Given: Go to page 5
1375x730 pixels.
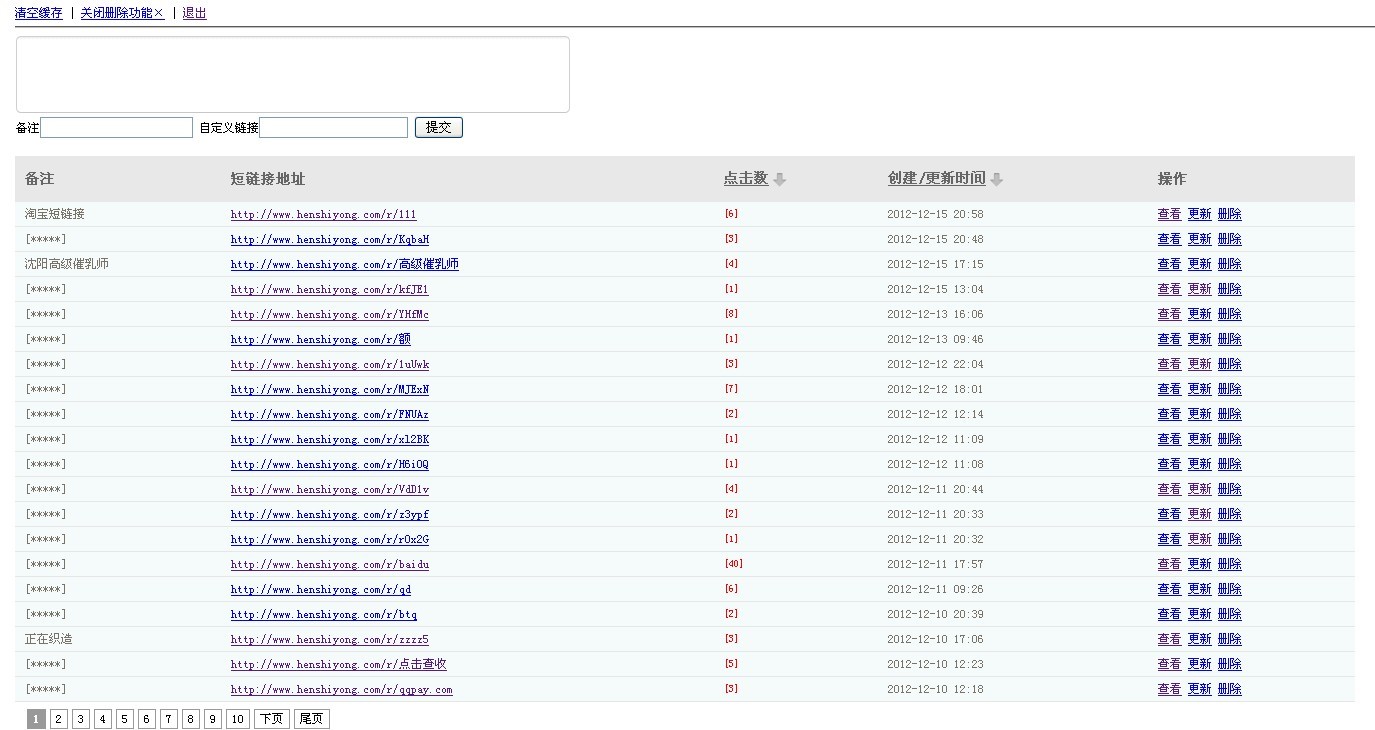Looking at the screenshot, I should (125, 719).
